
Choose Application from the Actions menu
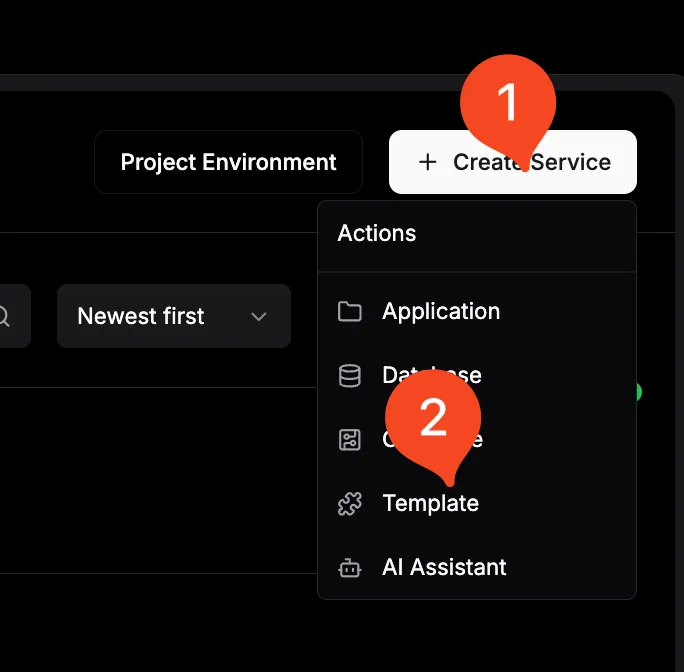click(x=441, y=312)
